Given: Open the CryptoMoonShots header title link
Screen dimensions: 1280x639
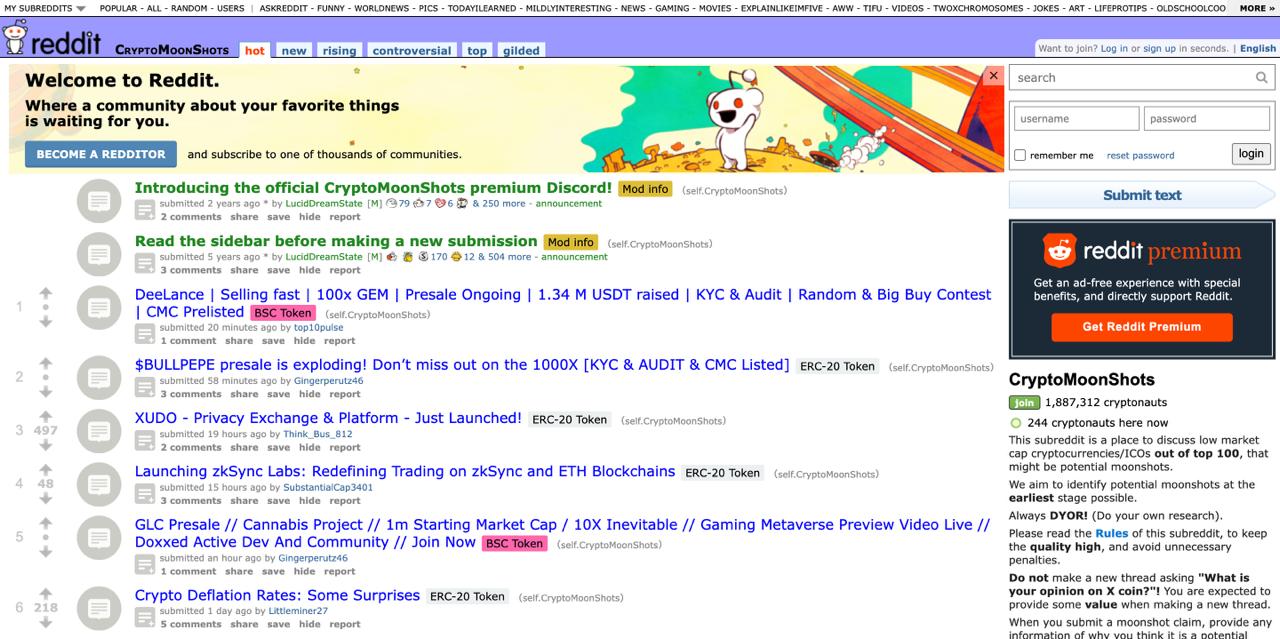Looking at the screenshot, I should (172, 50).
